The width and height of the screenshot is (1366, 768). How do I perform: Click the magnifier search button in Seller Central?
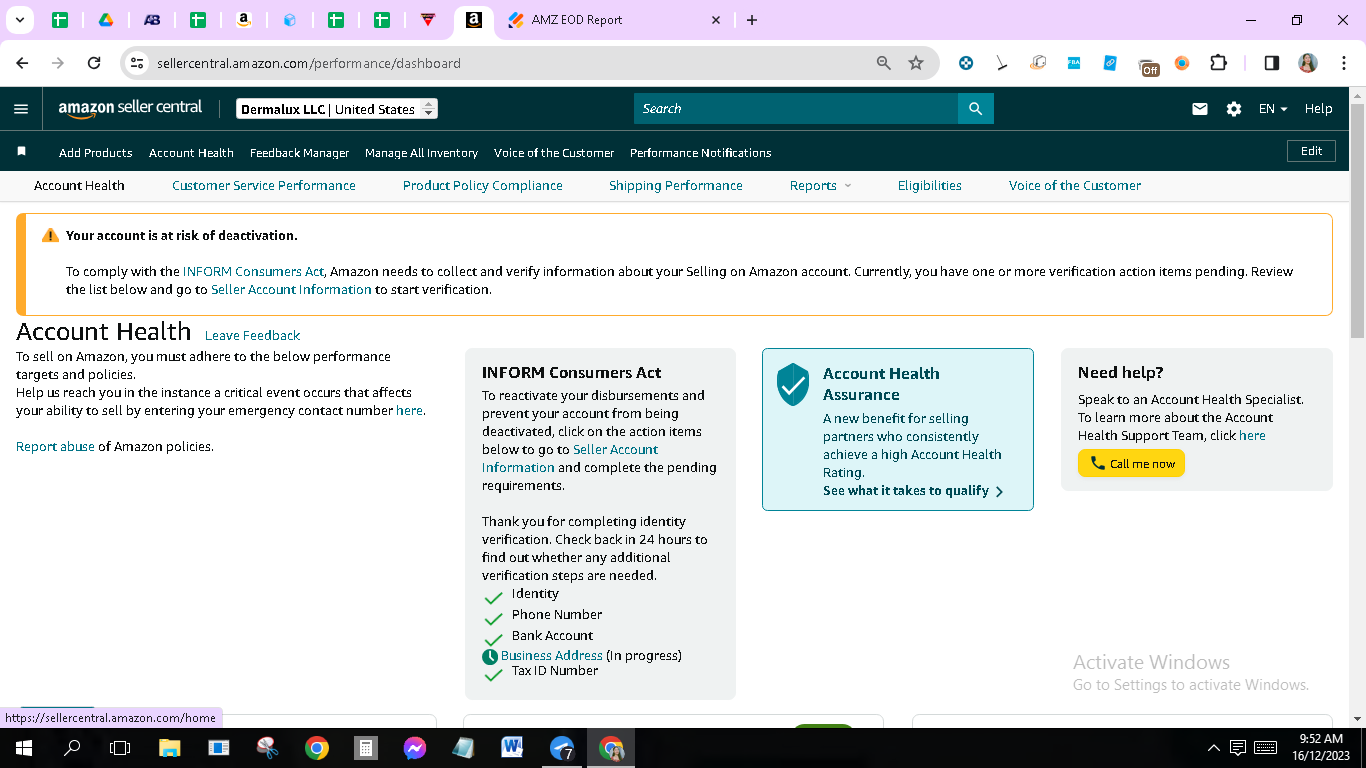click(x=976, y=109)
